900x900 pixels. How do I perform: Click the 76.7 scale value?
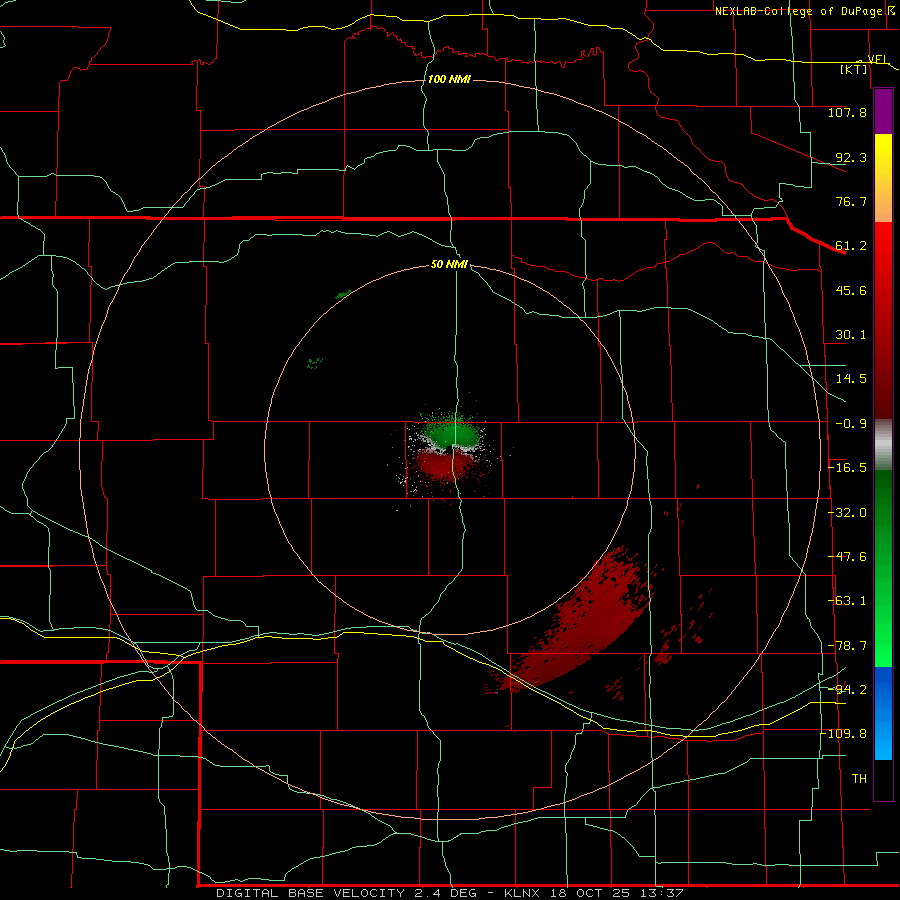851,201
